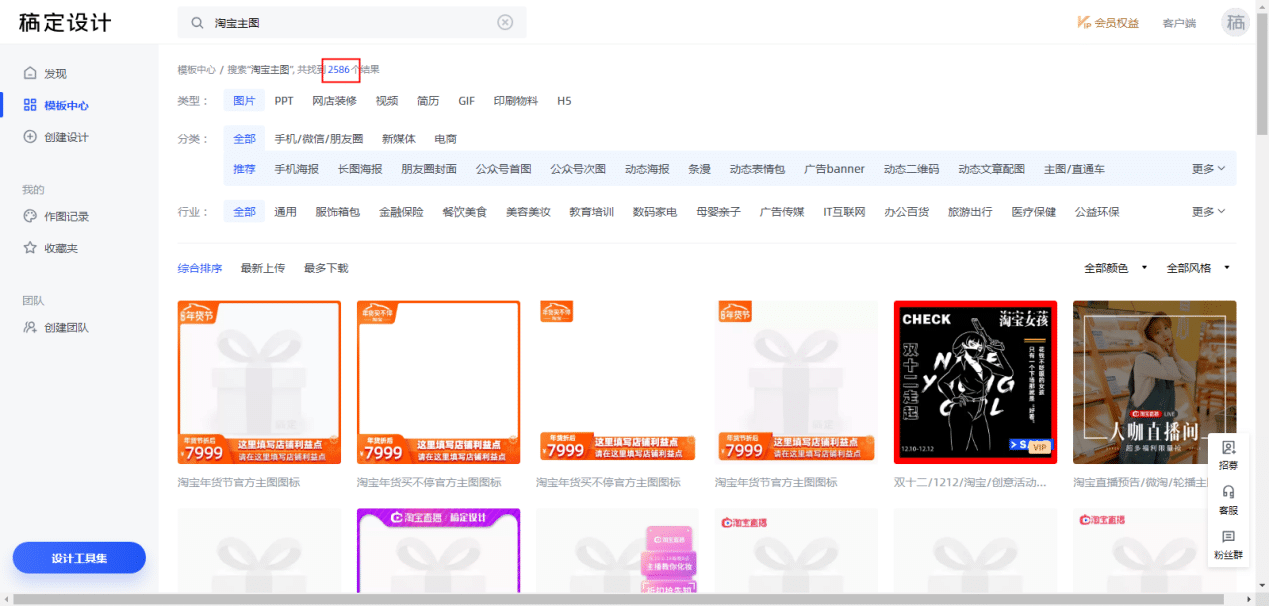Clear the search box with the X icon
The height and width of the screenshot is (606, 1269).
(x=505, y=22)
